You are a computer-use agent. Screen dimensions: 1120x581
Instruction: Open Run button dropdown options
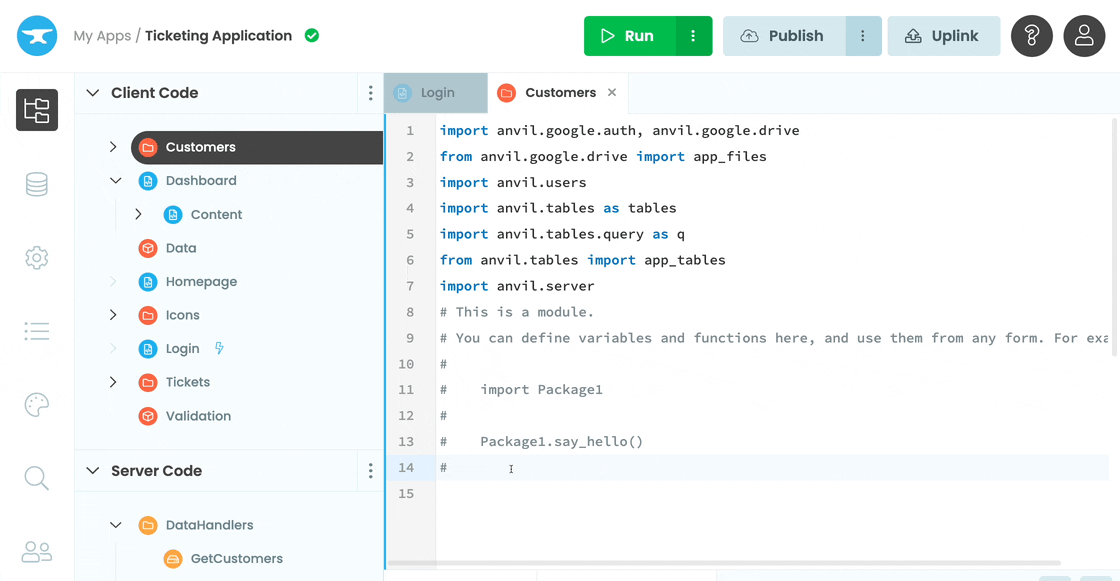(x=693, y=36)
